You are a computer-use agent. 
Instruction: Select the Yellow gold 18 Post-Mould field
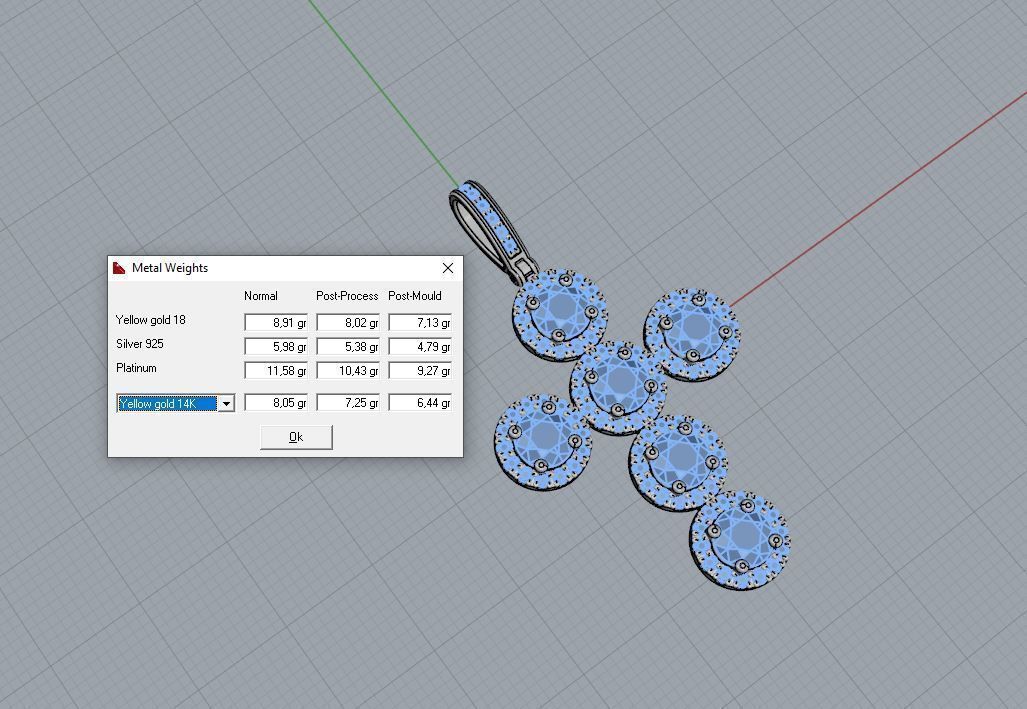(x=420, y=322)
